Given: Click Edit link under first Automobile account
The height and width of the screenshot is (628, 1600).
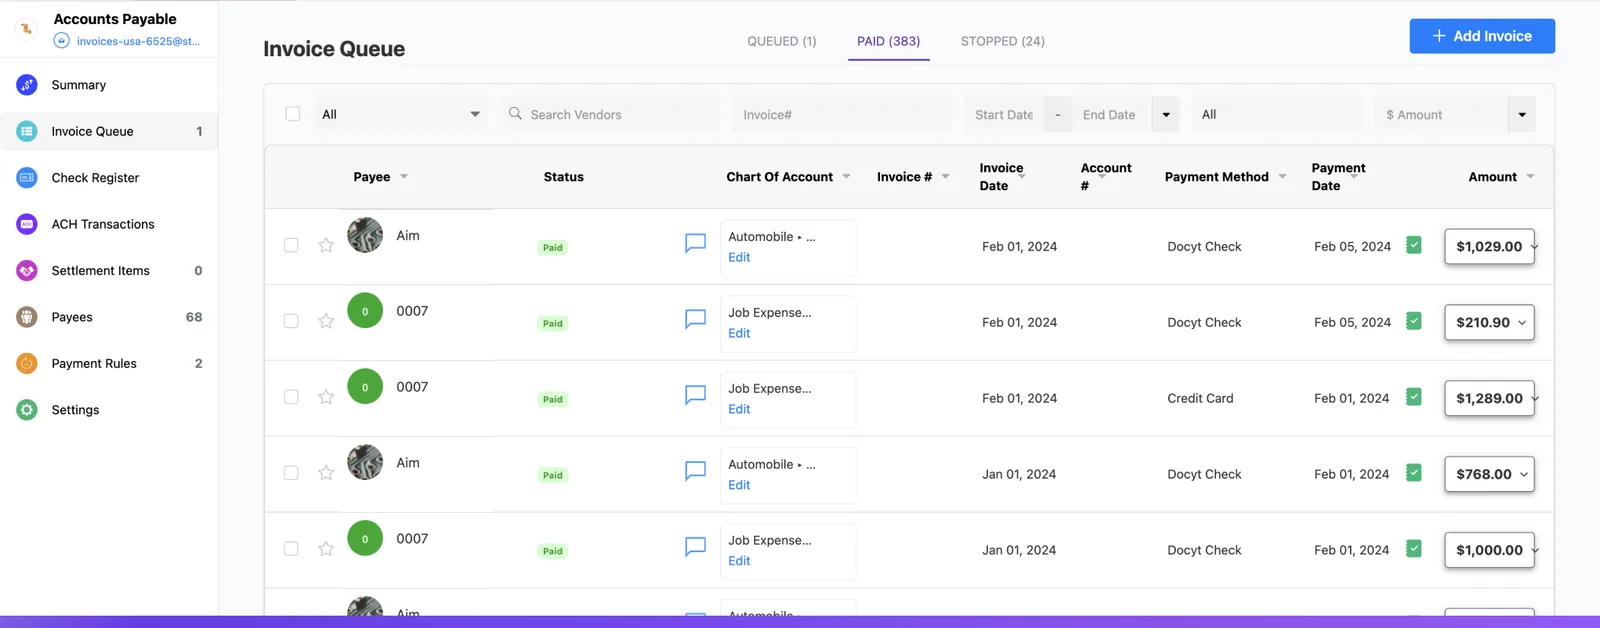Looking at the screenshot, I should point(739,257).
